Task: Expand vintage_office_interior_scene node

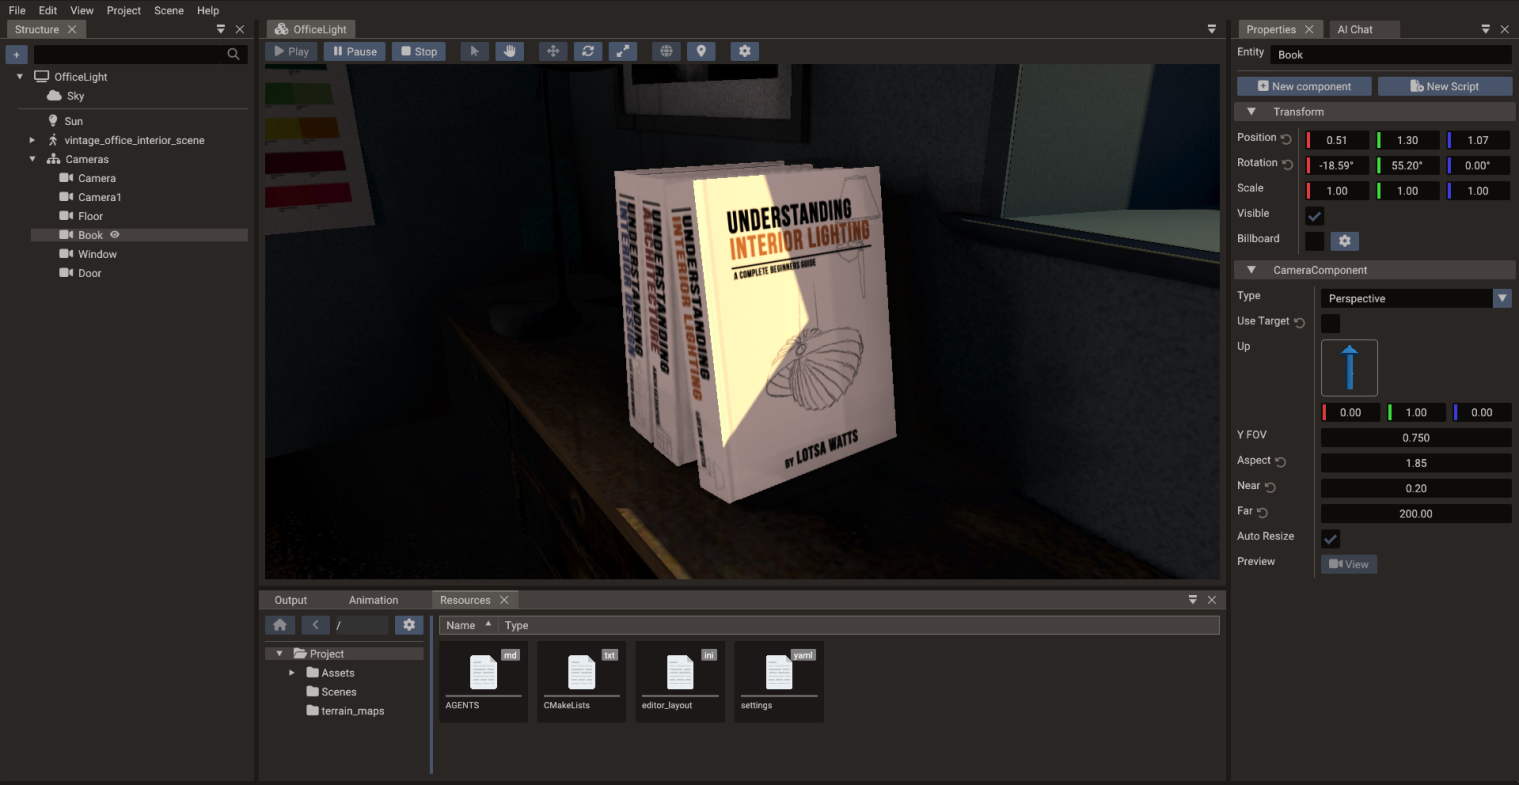Action: (32, 140)
